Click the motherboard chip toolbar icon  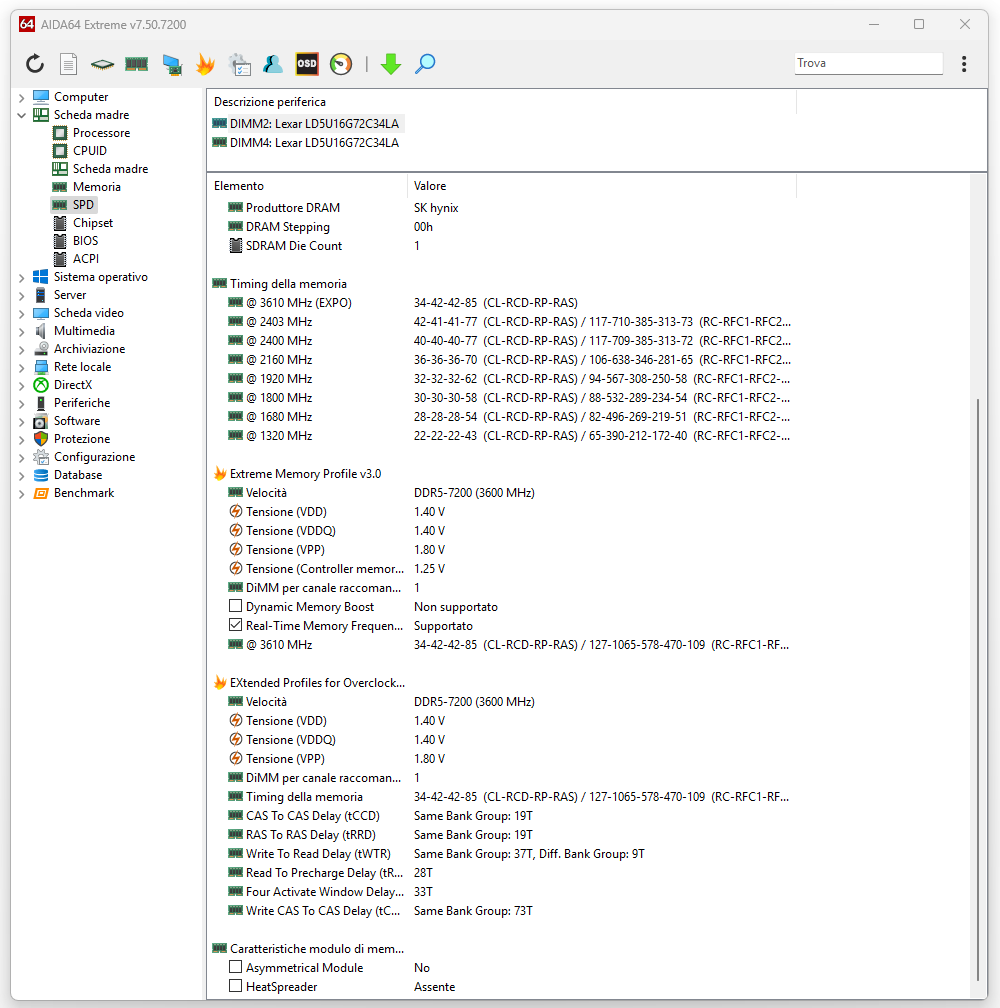tap(102, 64)
